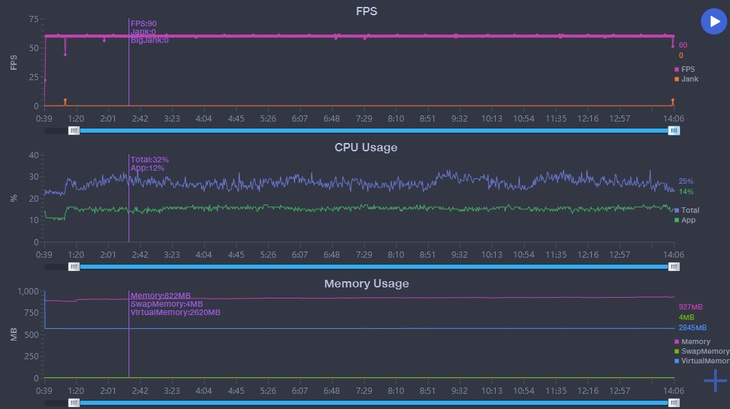Click Memory Usage left range handle
The width and height of the screenshot is (730, 409).
click(x=74, y=402)
